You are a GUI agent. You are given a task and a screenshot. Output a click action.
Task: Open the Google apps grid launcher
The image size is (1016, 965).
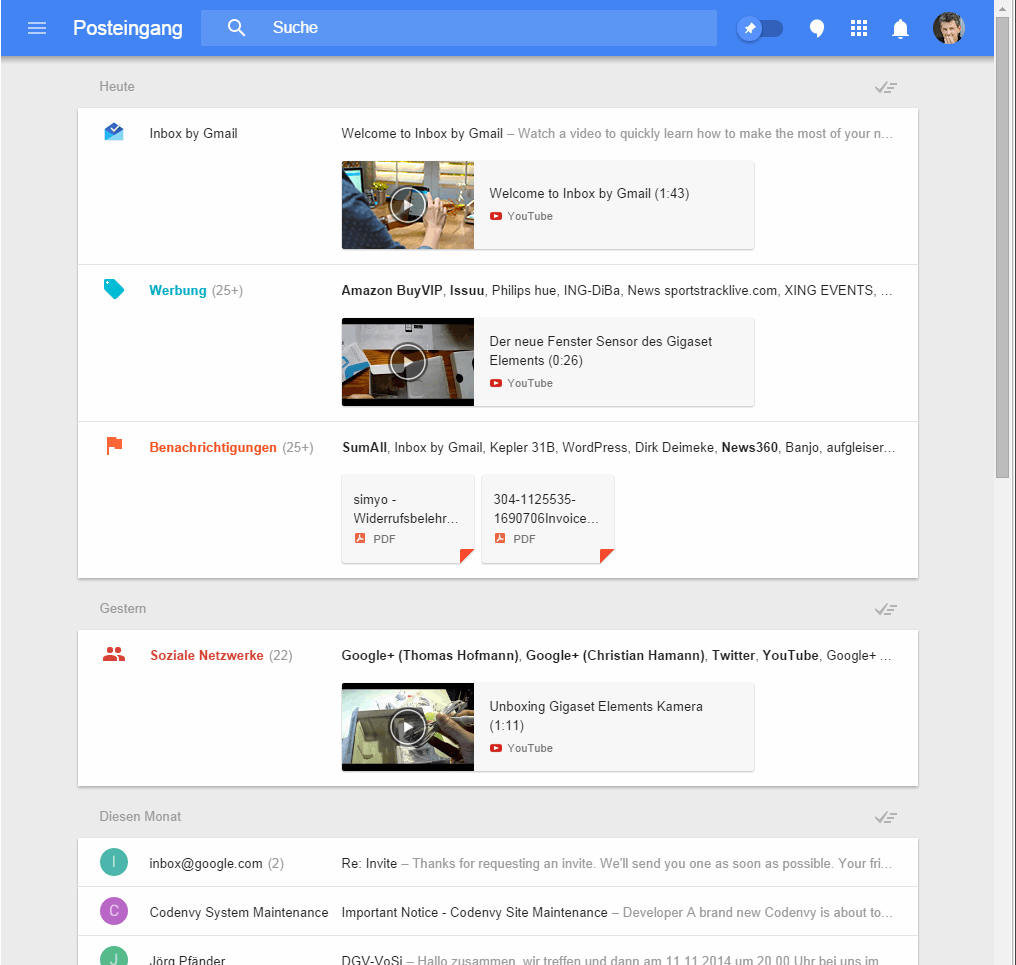tap(859, 28)
